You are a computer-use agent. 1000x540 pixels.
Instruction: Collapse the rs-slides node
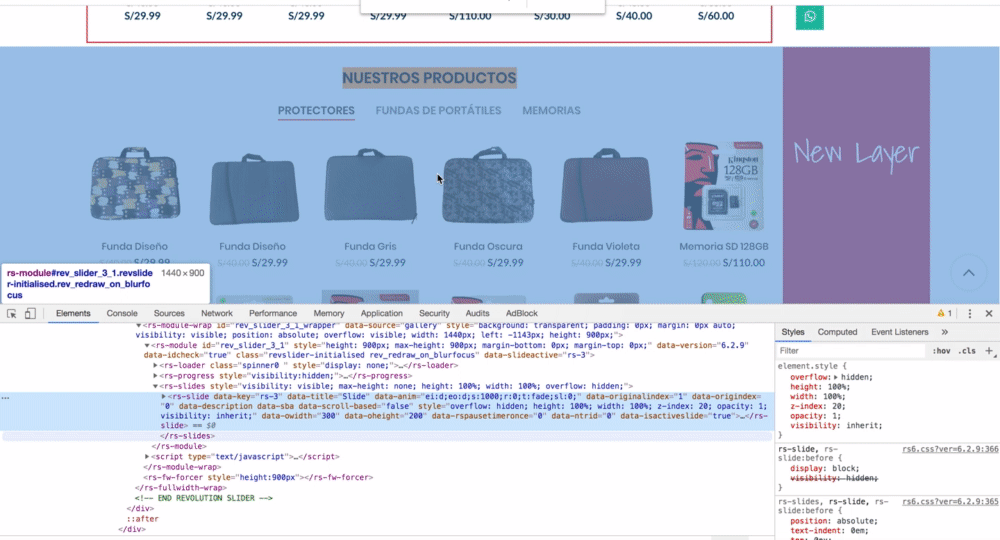[x=155, y=386]
